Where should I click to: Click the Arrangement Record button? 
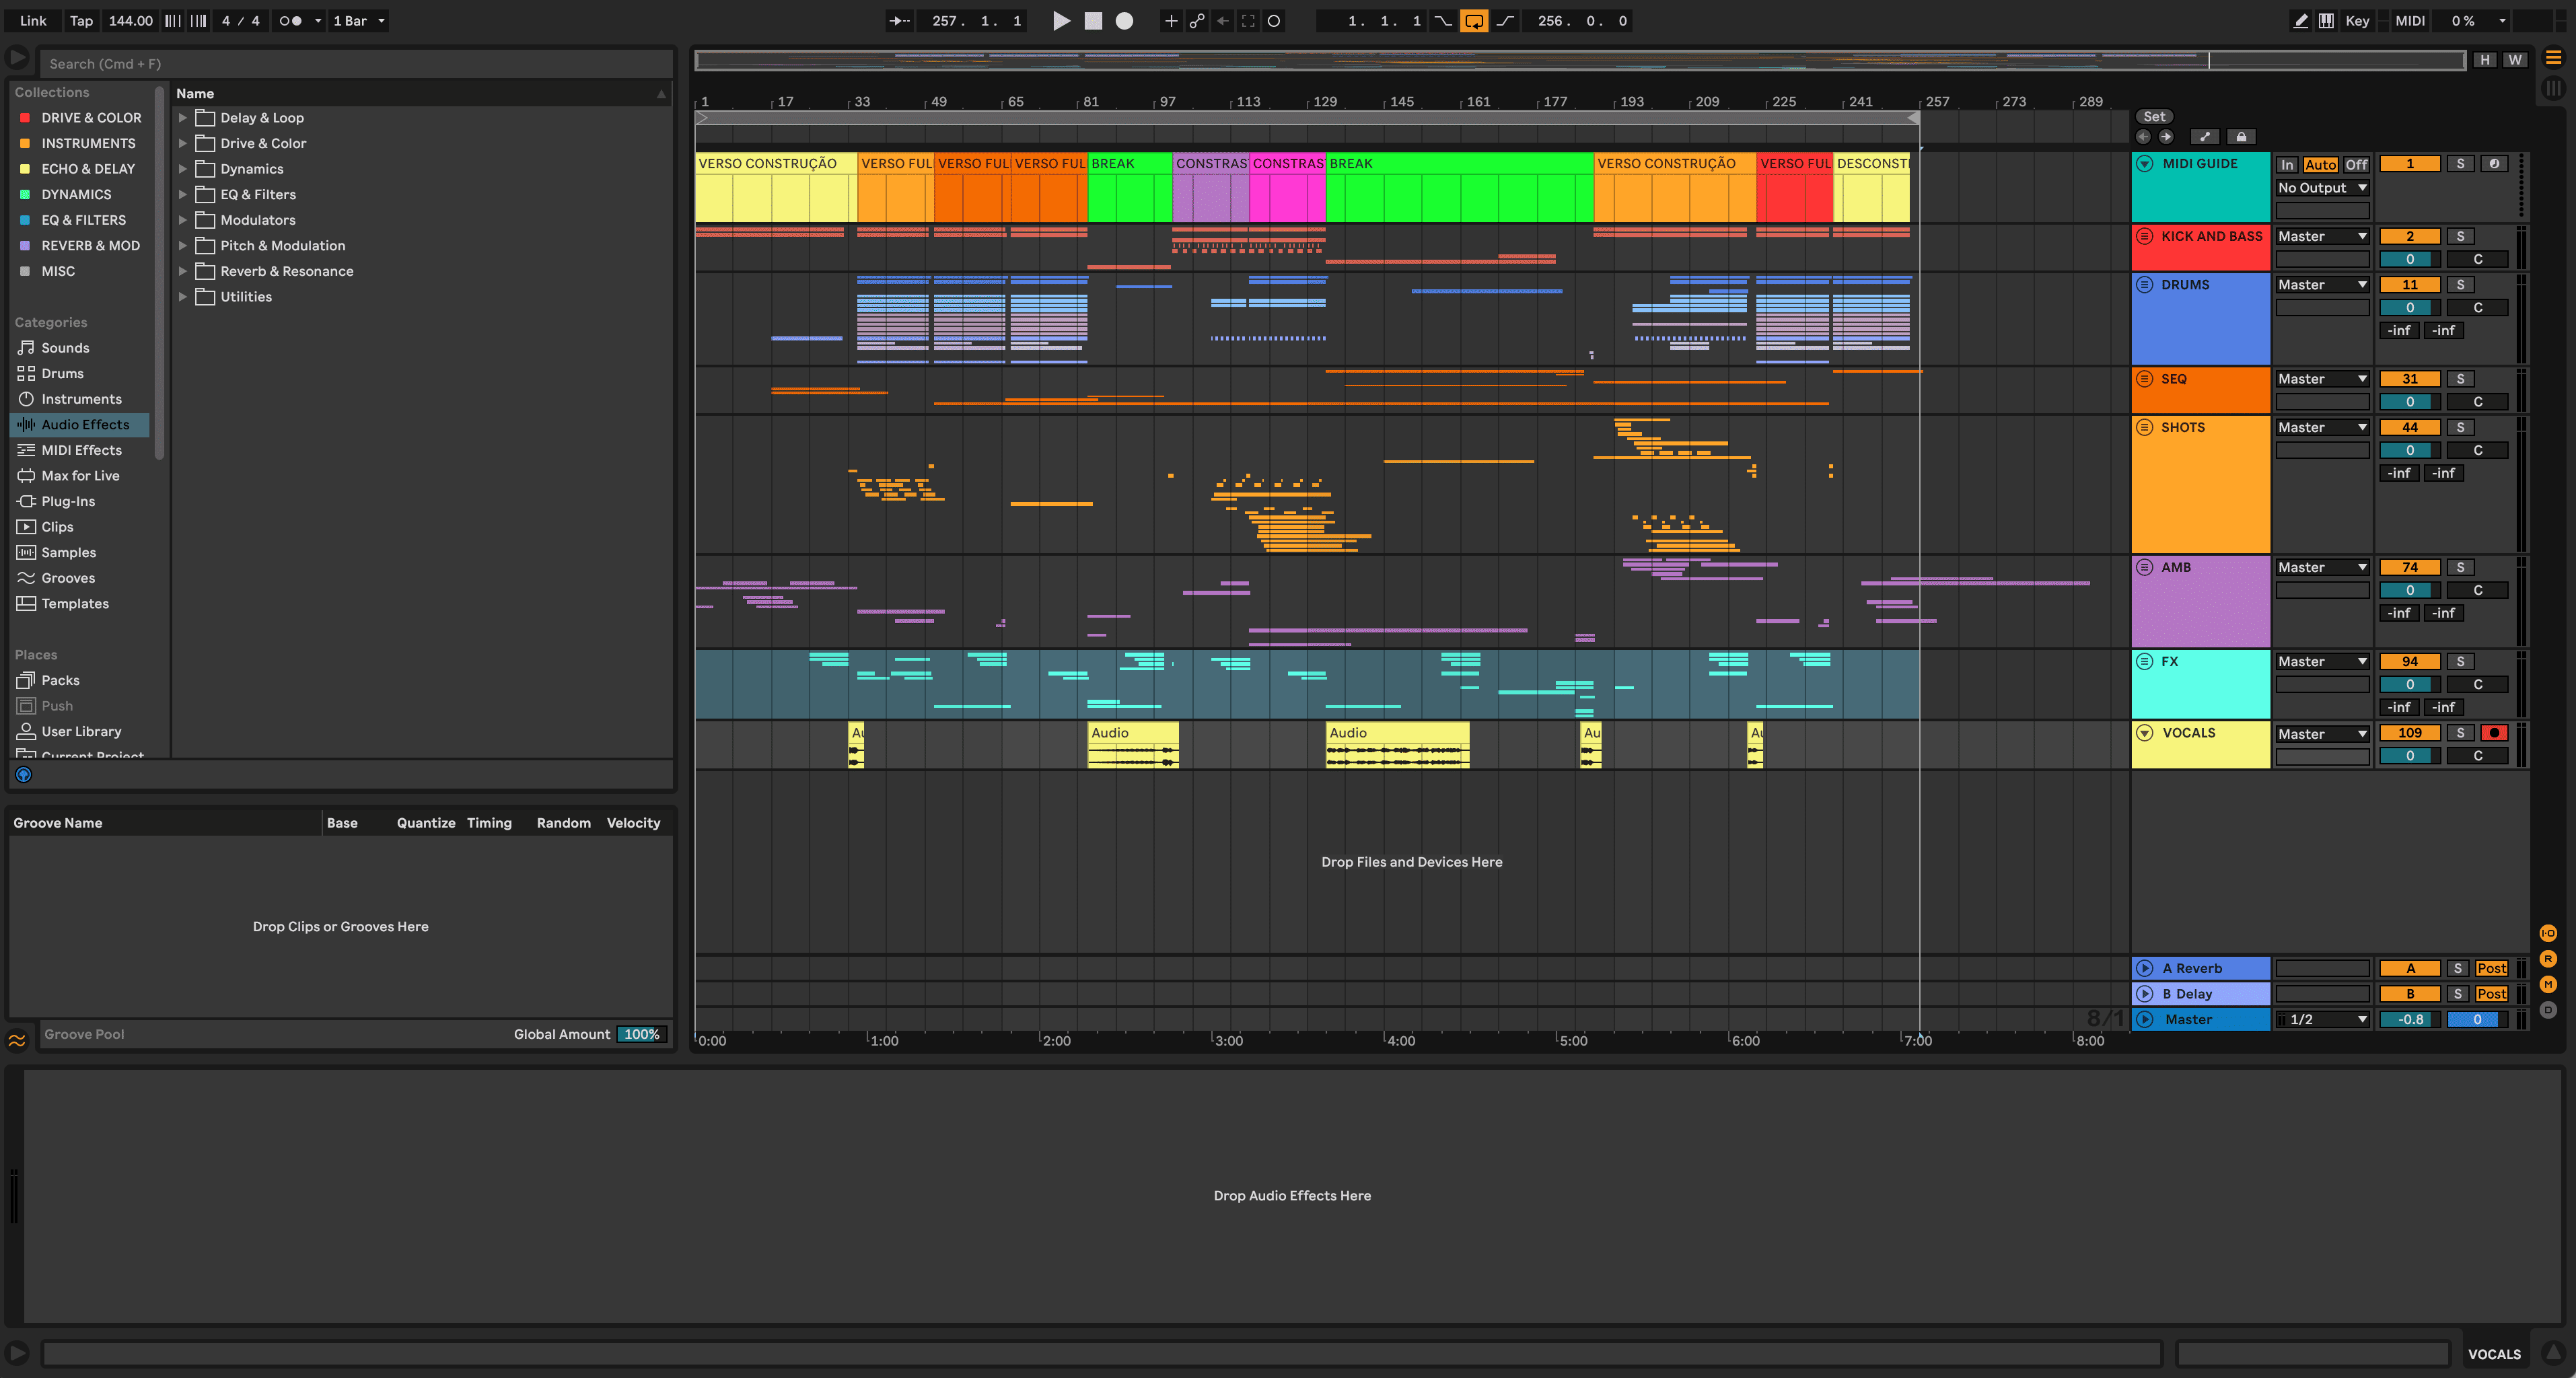tap(1124, 21)
